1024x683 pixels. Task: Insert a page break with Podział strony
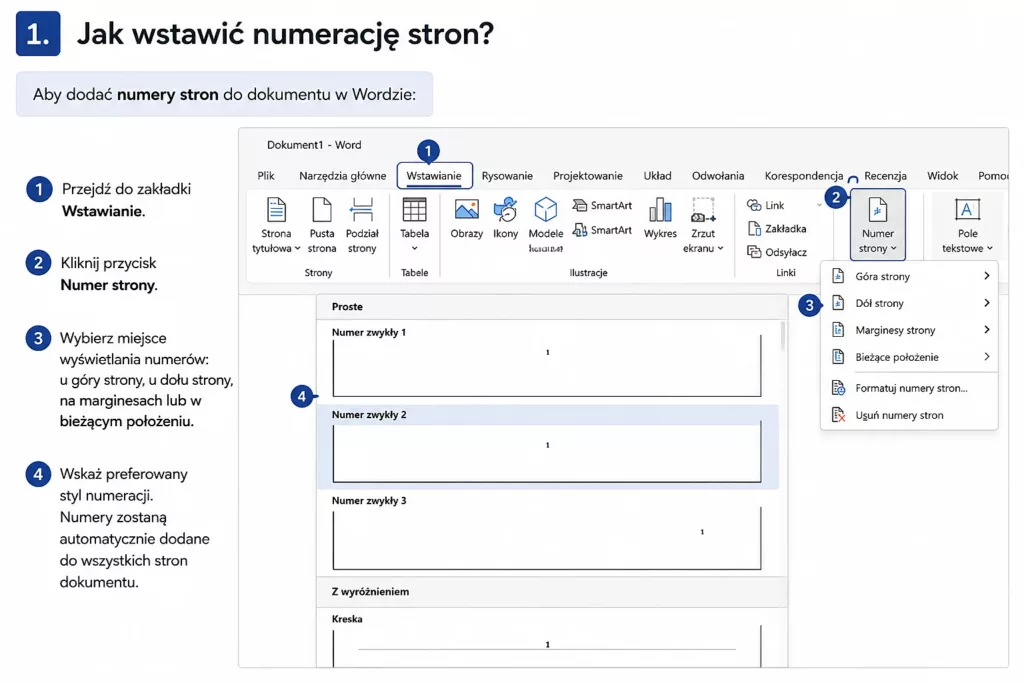(x=362, y=225)
